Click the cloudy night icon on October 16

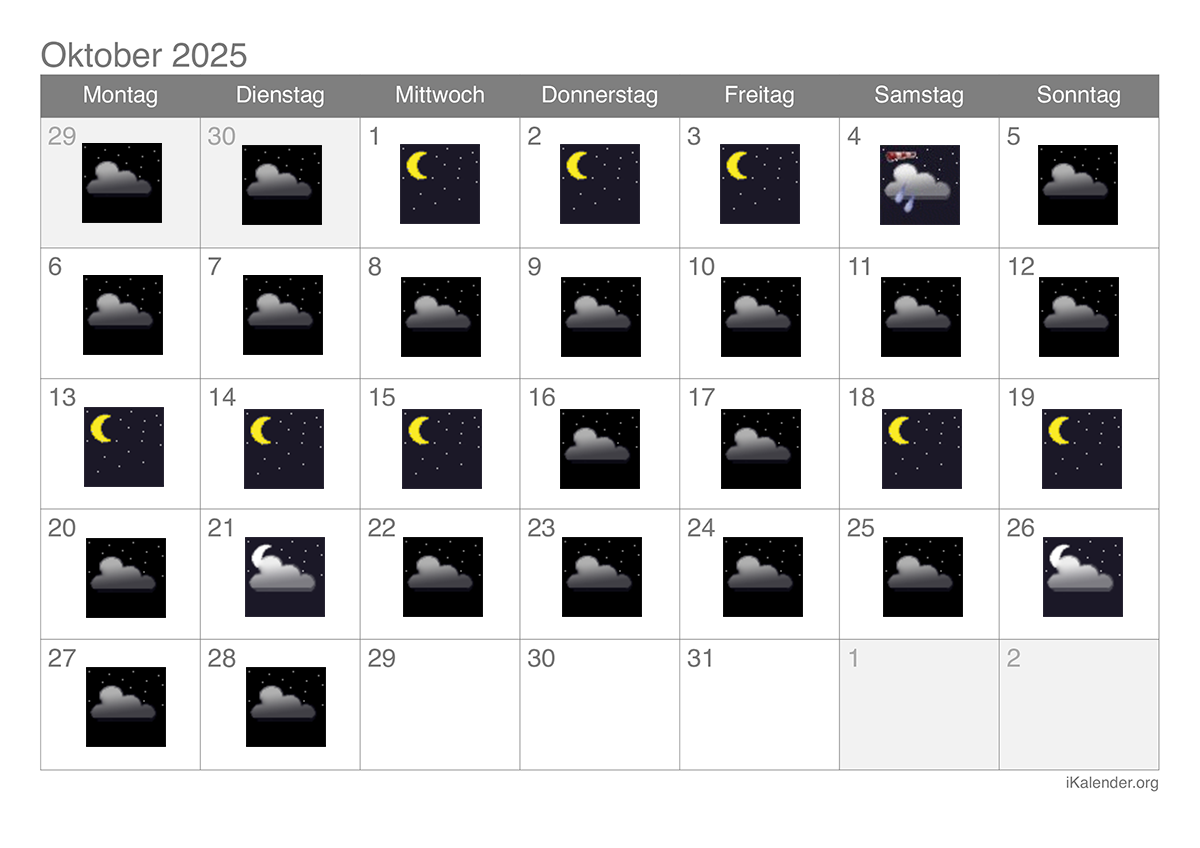tap(599, 449)
